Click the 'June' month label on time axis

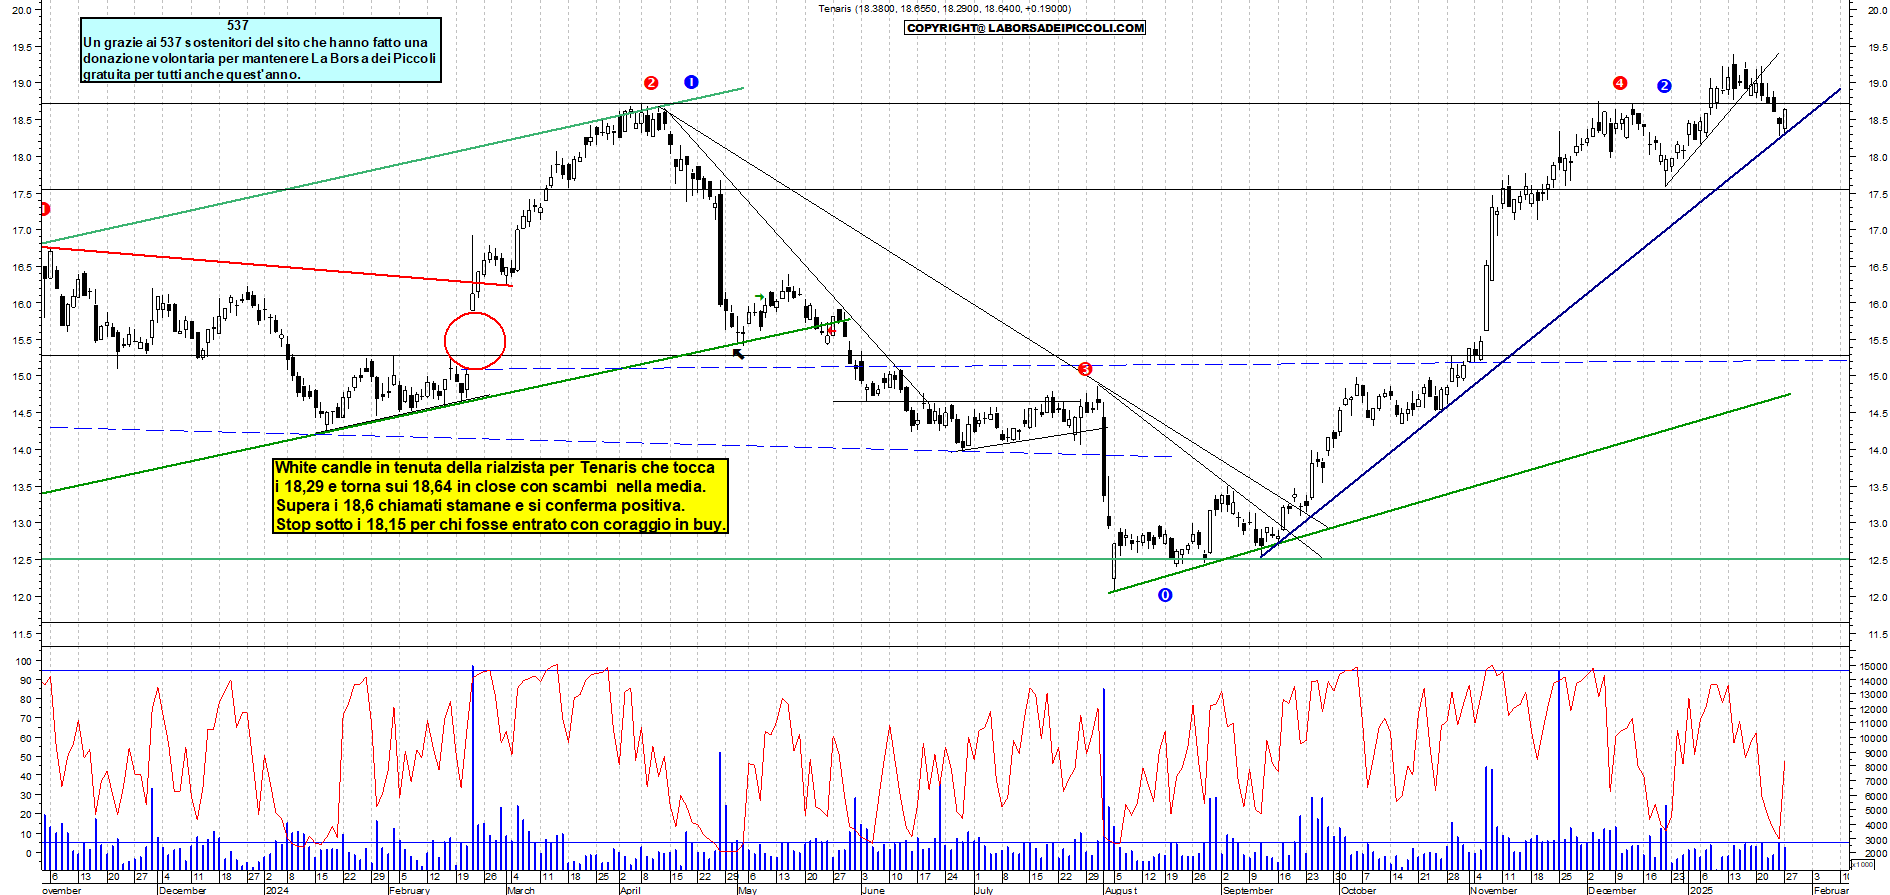pyautogui.click(x=873, y=890)
